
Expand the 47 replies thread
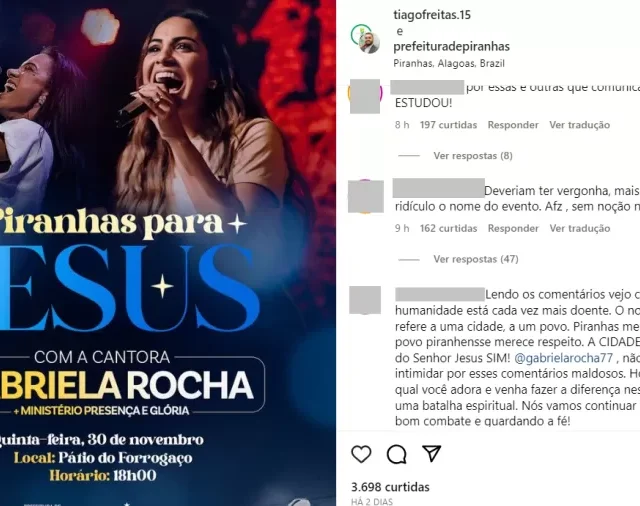(476, 259)
